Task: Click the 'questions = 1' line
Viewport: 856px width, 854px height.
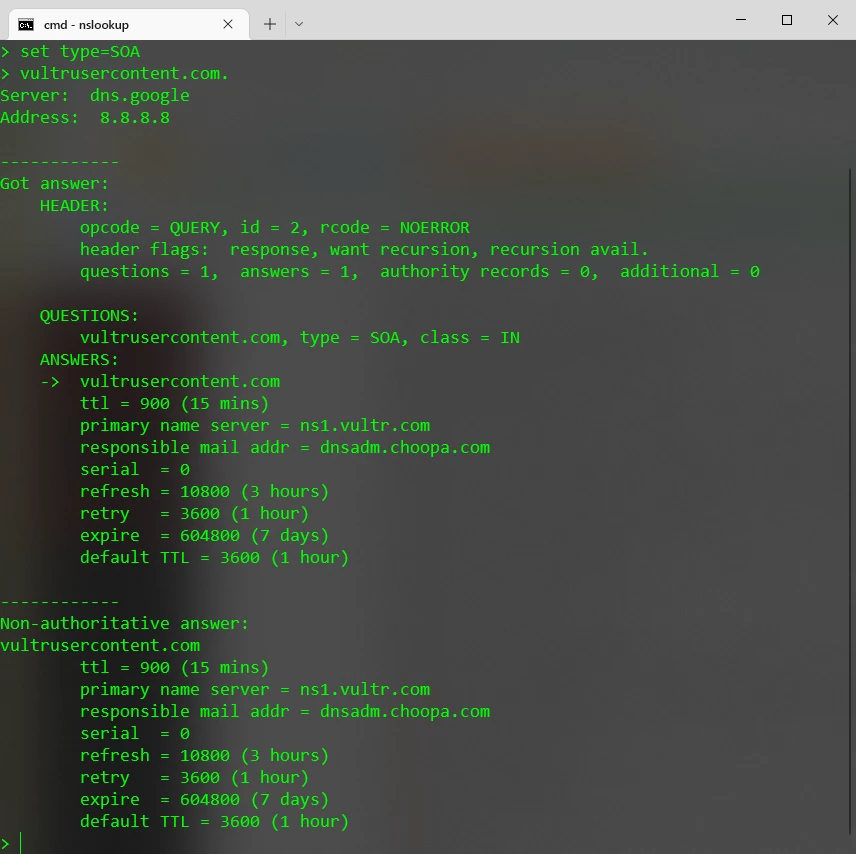Action: point(420,272)
